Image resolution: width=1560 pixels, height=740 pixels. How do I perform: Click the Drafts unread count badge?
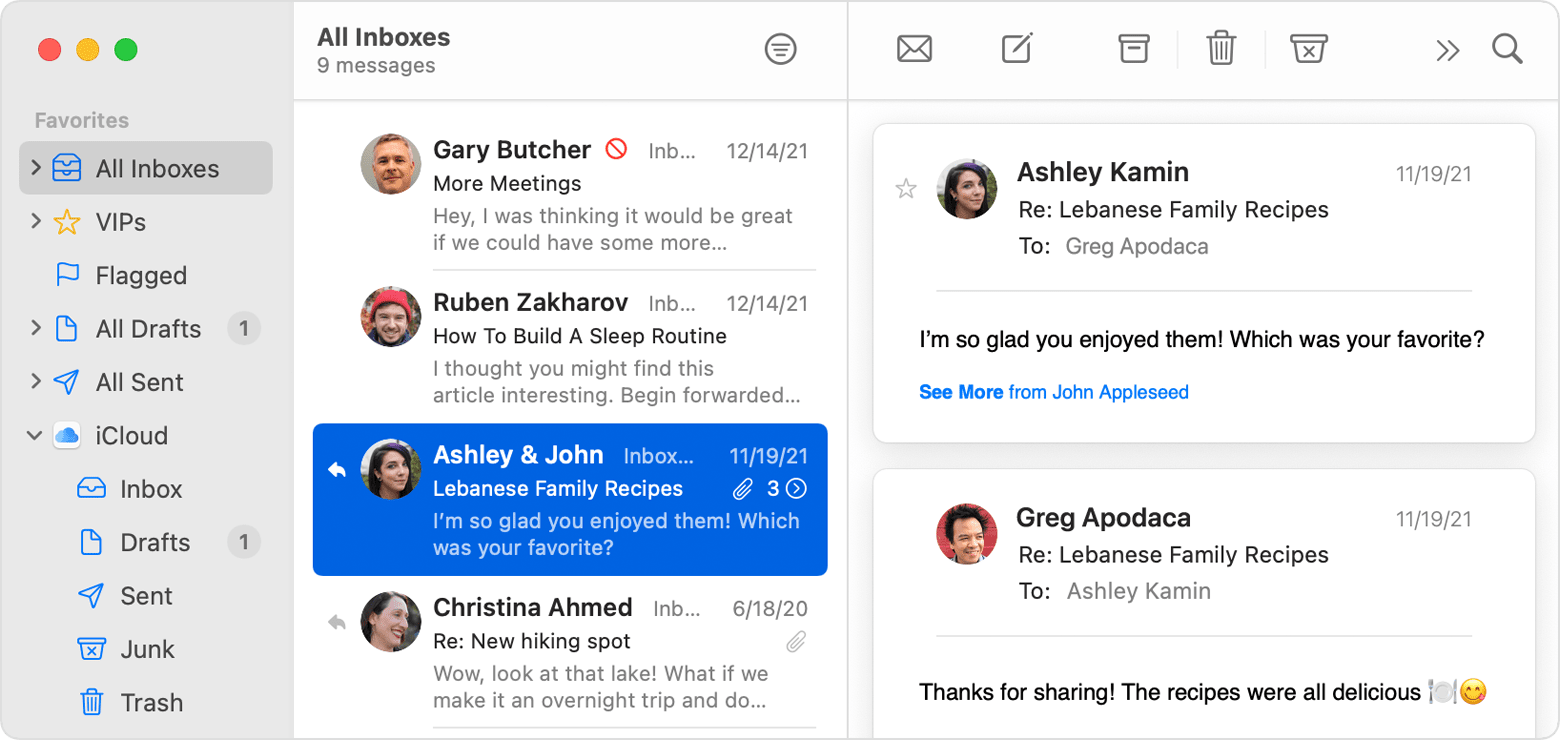point(244,542)
